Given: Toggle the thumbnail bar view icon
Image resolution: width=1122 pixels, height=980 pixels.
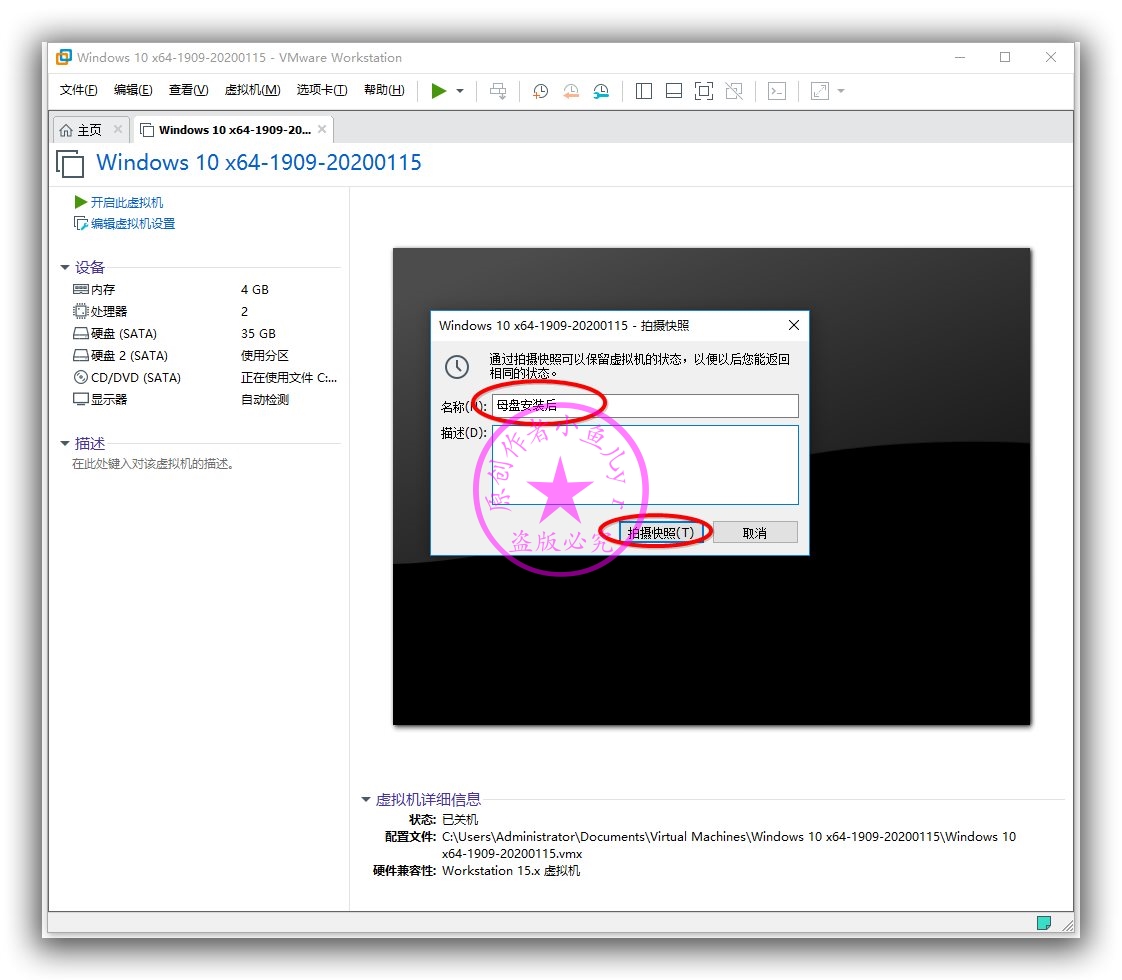Looking at the screenshot, I should [x=674, y=91].
